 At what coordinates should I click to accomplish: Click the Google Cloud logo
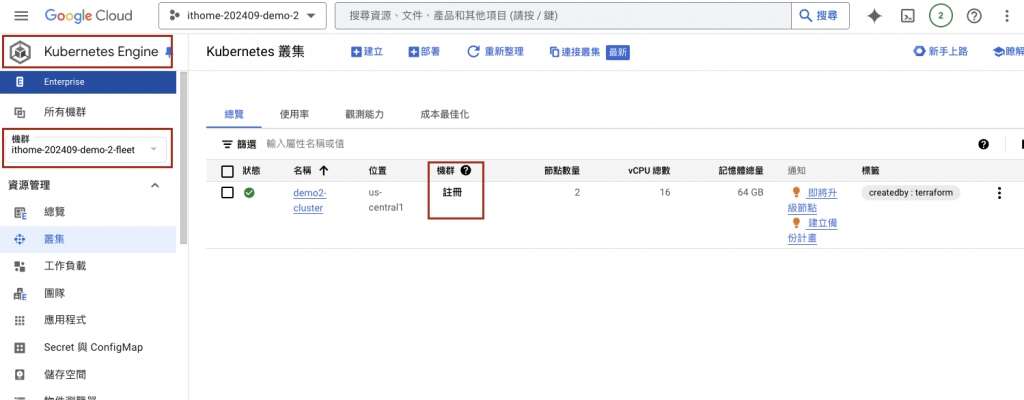tap(88, 16)
